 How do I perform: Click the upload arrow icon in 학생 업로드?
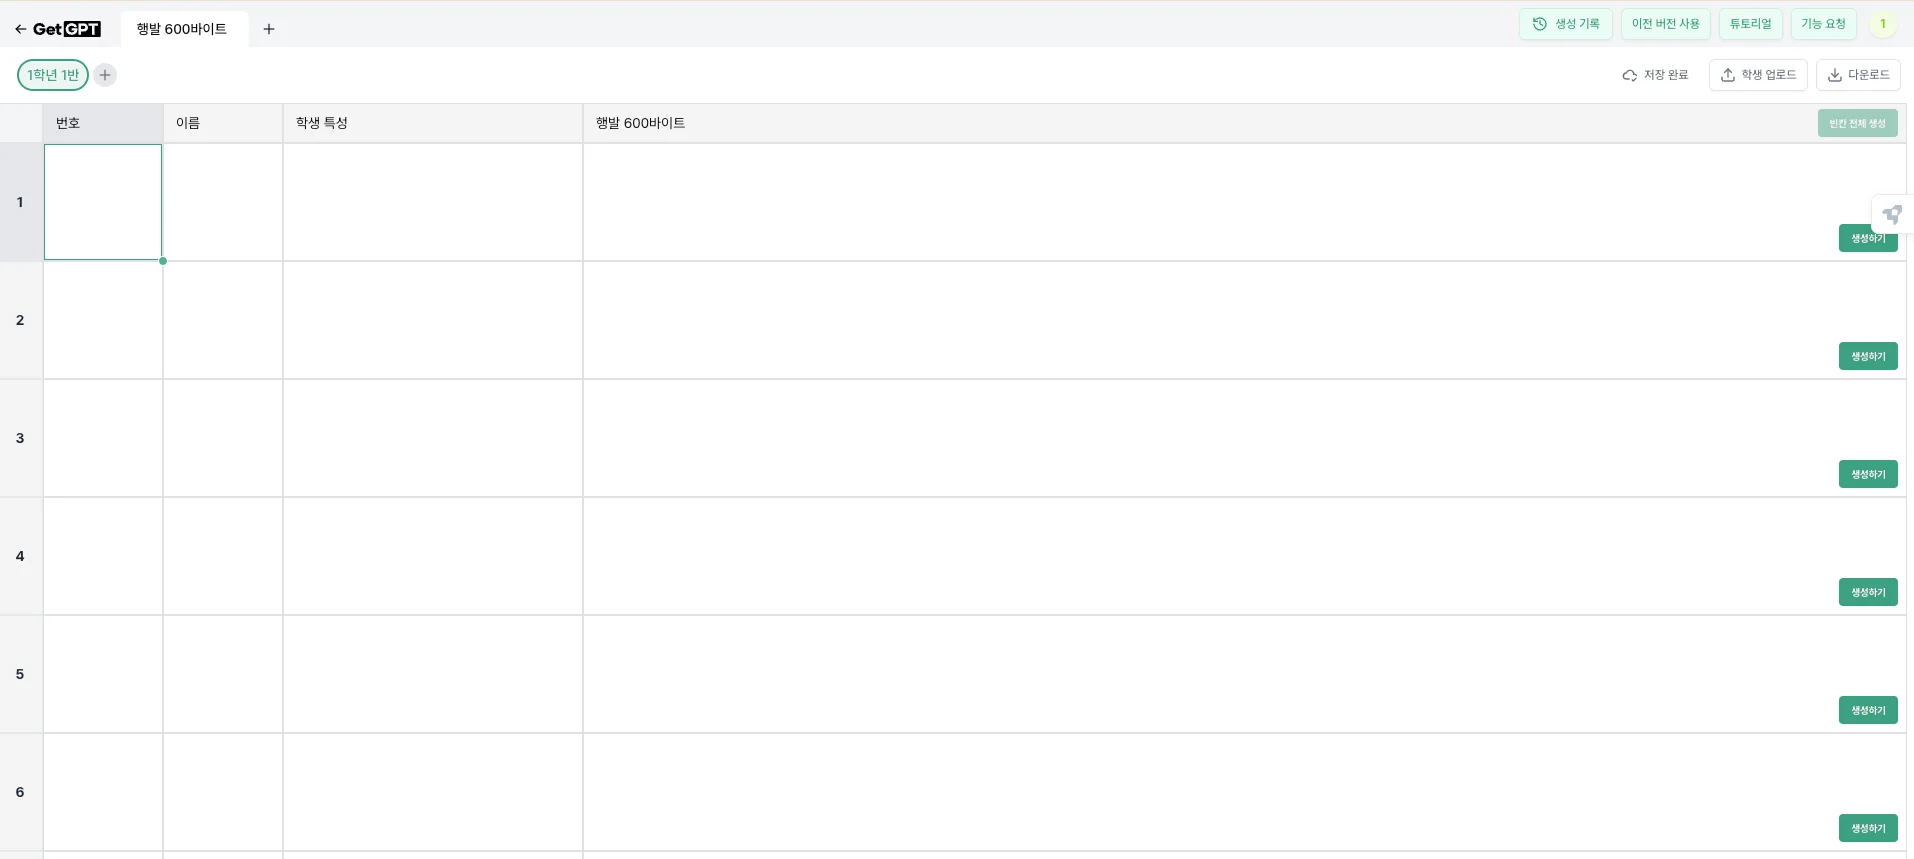[x=1727, y=75]
